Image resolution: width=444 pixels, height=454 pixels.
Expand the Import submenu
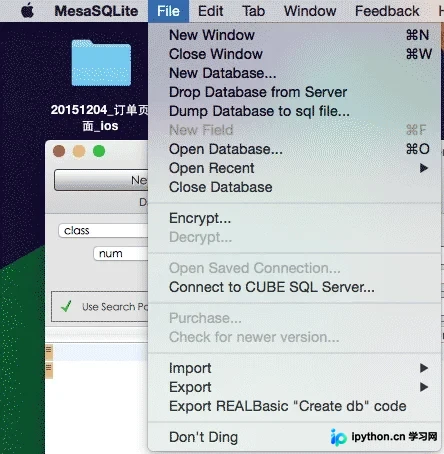tap(295, 368)
